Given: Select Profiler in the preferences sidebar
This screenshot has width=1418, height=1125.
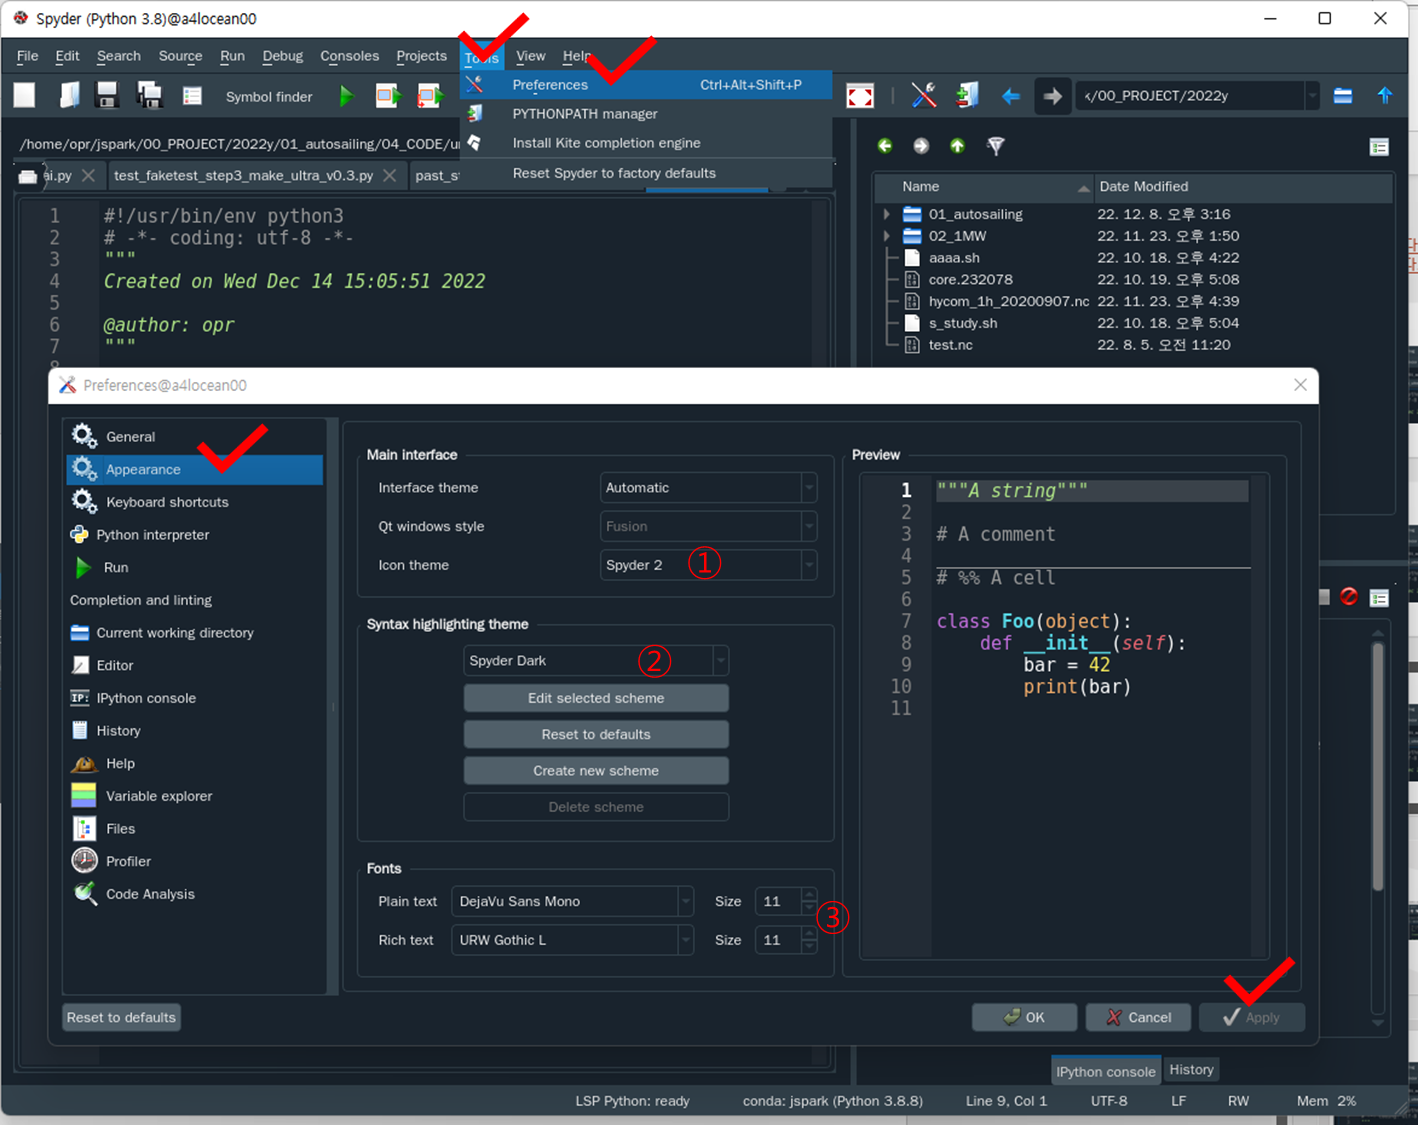Looking at the screenshot, I should pos(195,861).
